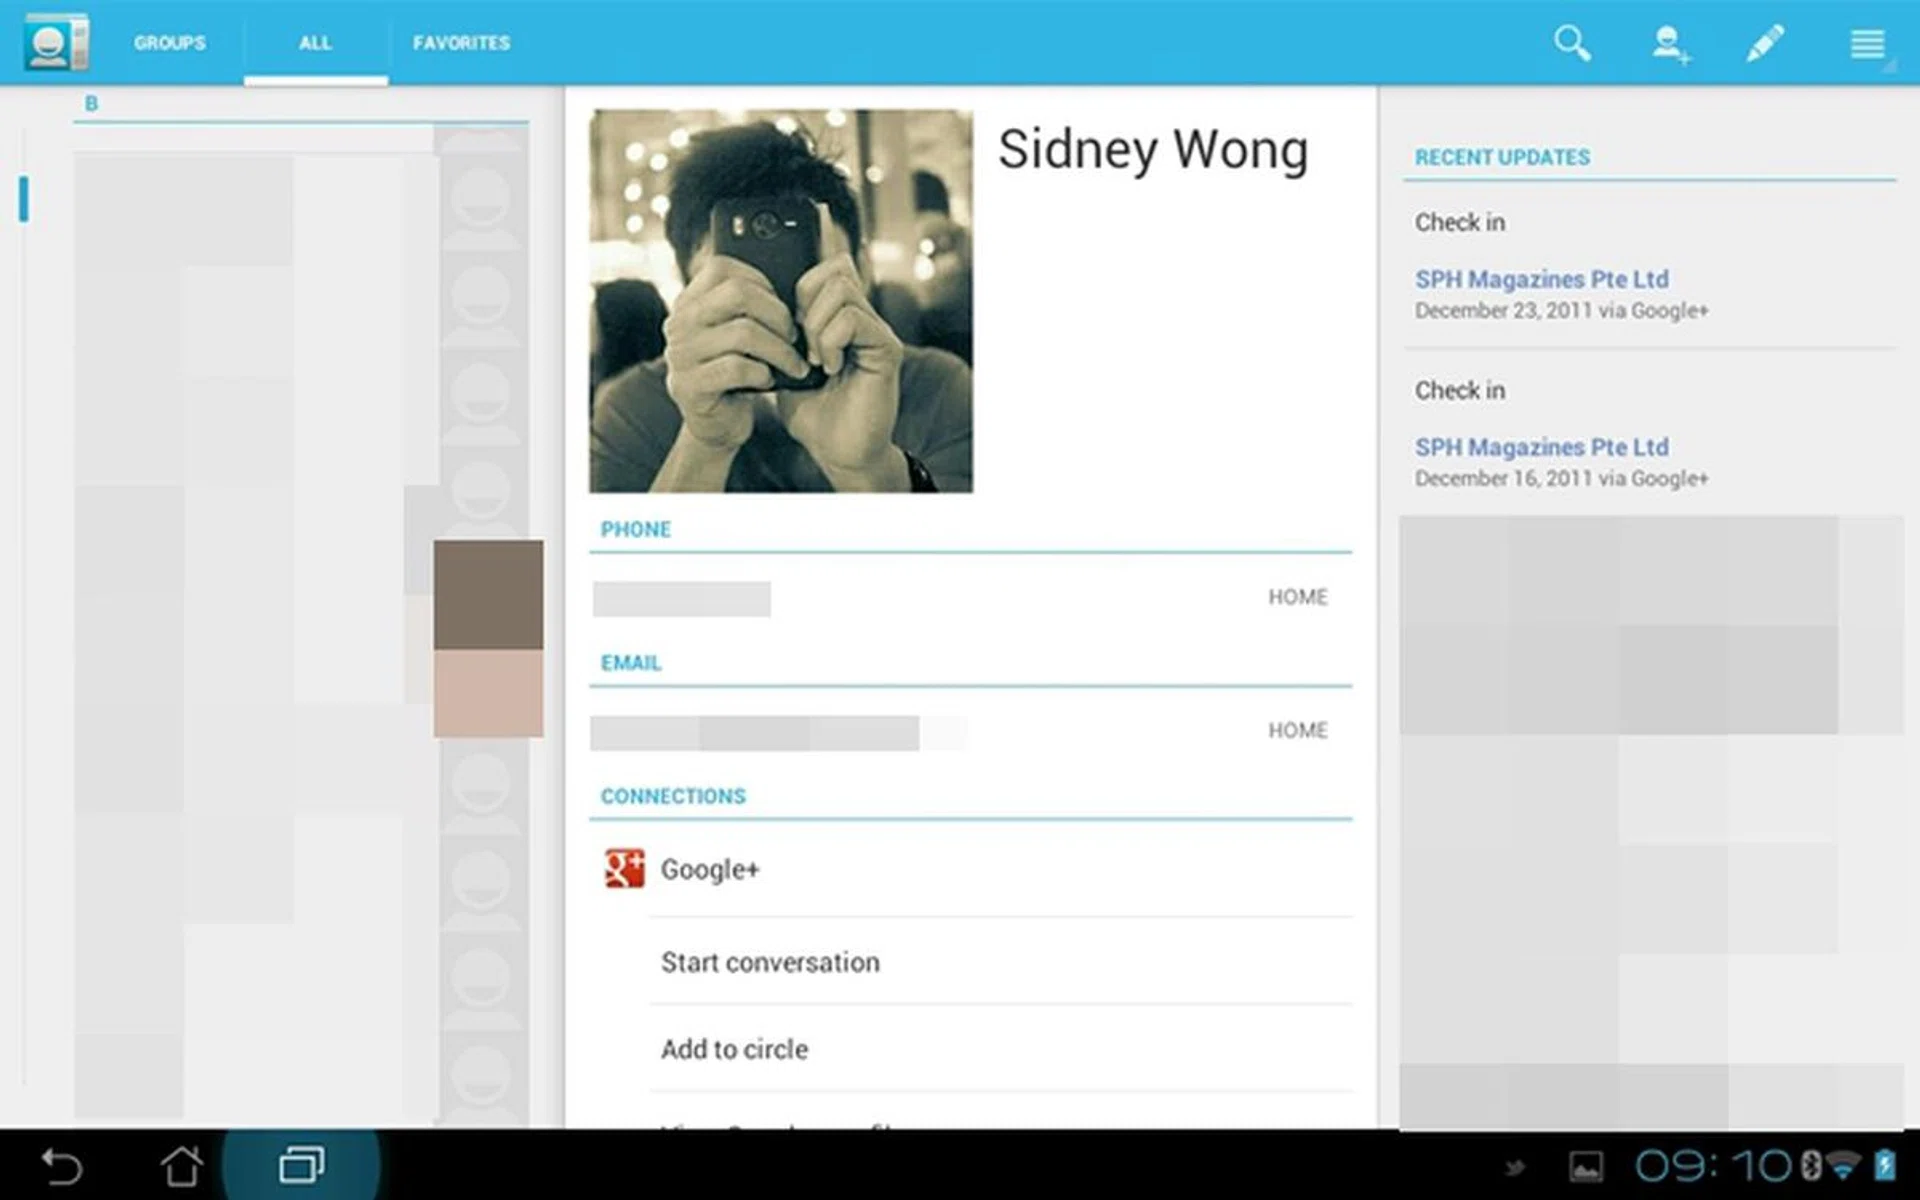The width and height of the screenshot is (1920, 1200).
Task: Switch to the Groups tab
Action: click(170, 43)
